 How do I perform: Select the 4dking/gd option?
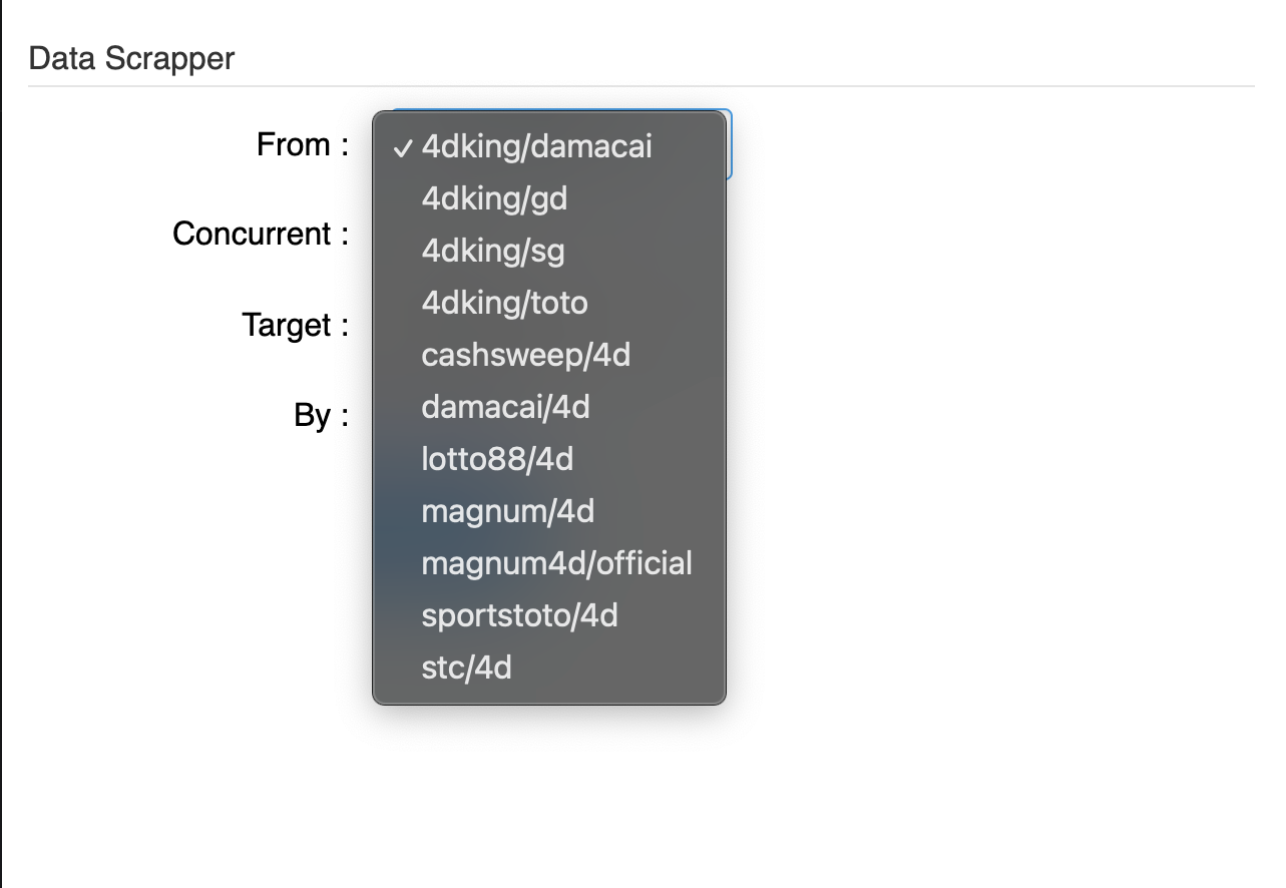(x=549, y=199)
